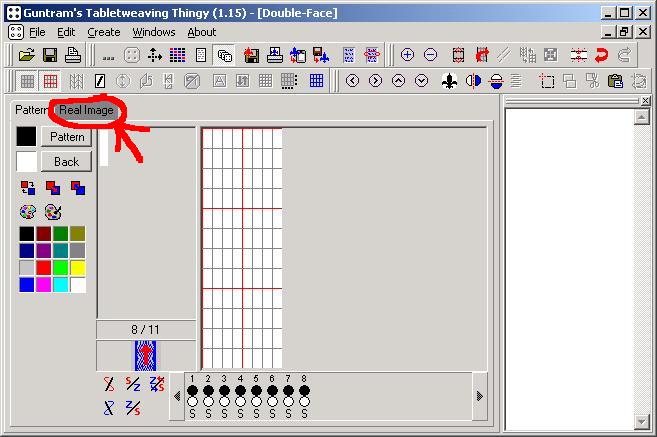Click the blue grid icon in second toolbar
Image resolution: width=657 pixels, height=437 pixels.
click(316, 80)
